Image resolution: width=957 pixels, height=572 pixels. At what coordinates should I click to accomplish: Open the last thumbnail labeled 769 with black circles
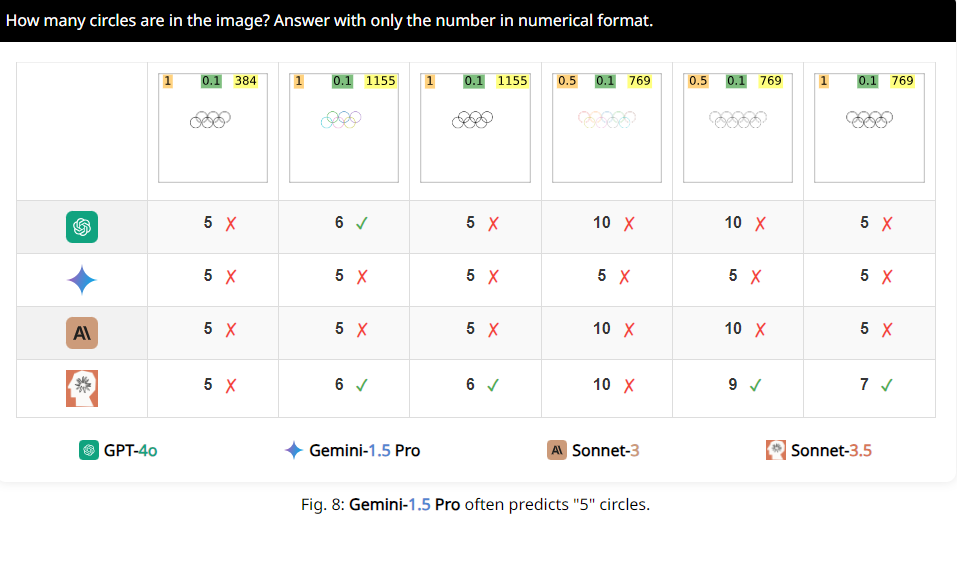[869, 128]
